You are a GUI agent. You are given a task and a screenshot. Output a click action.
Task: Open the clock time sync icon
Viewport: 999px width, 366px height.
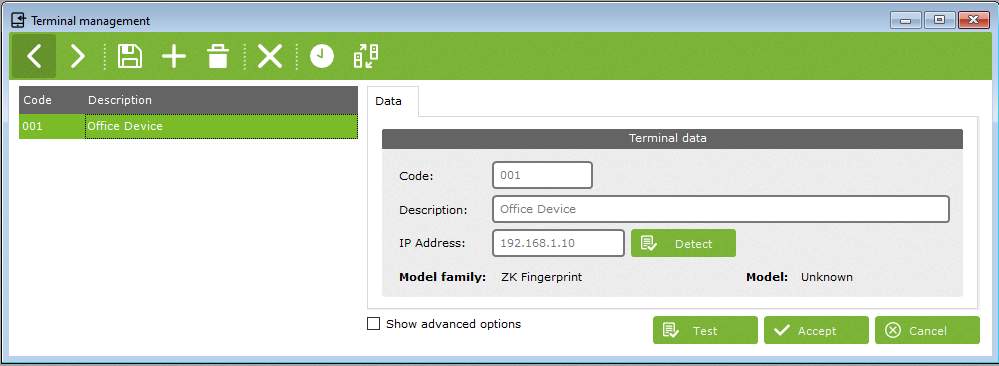pyautogui.click(x=322, y=56)
